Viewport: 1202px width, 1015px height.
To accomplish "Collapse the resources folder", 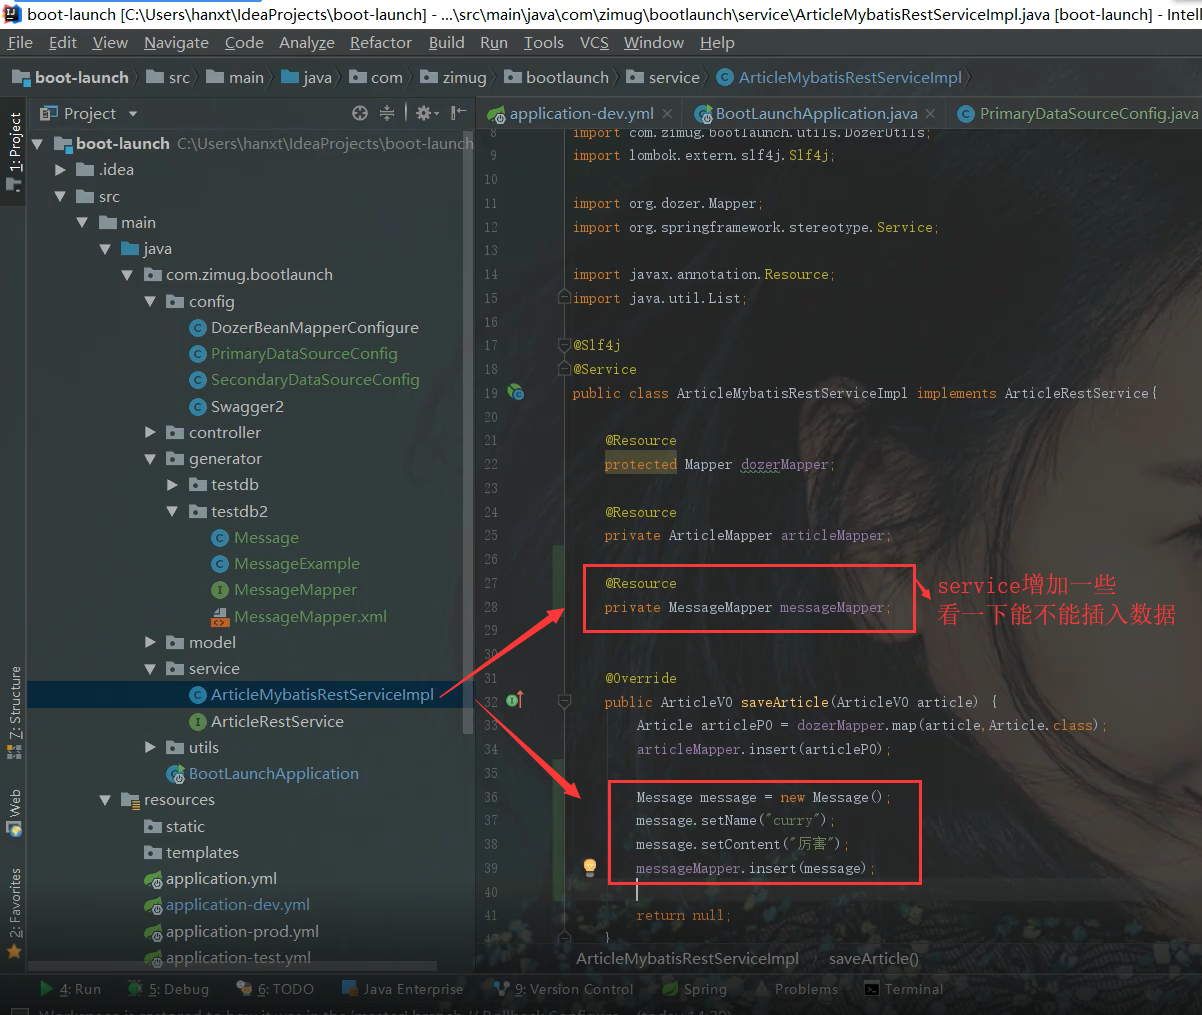I will (x=105, y=800).
